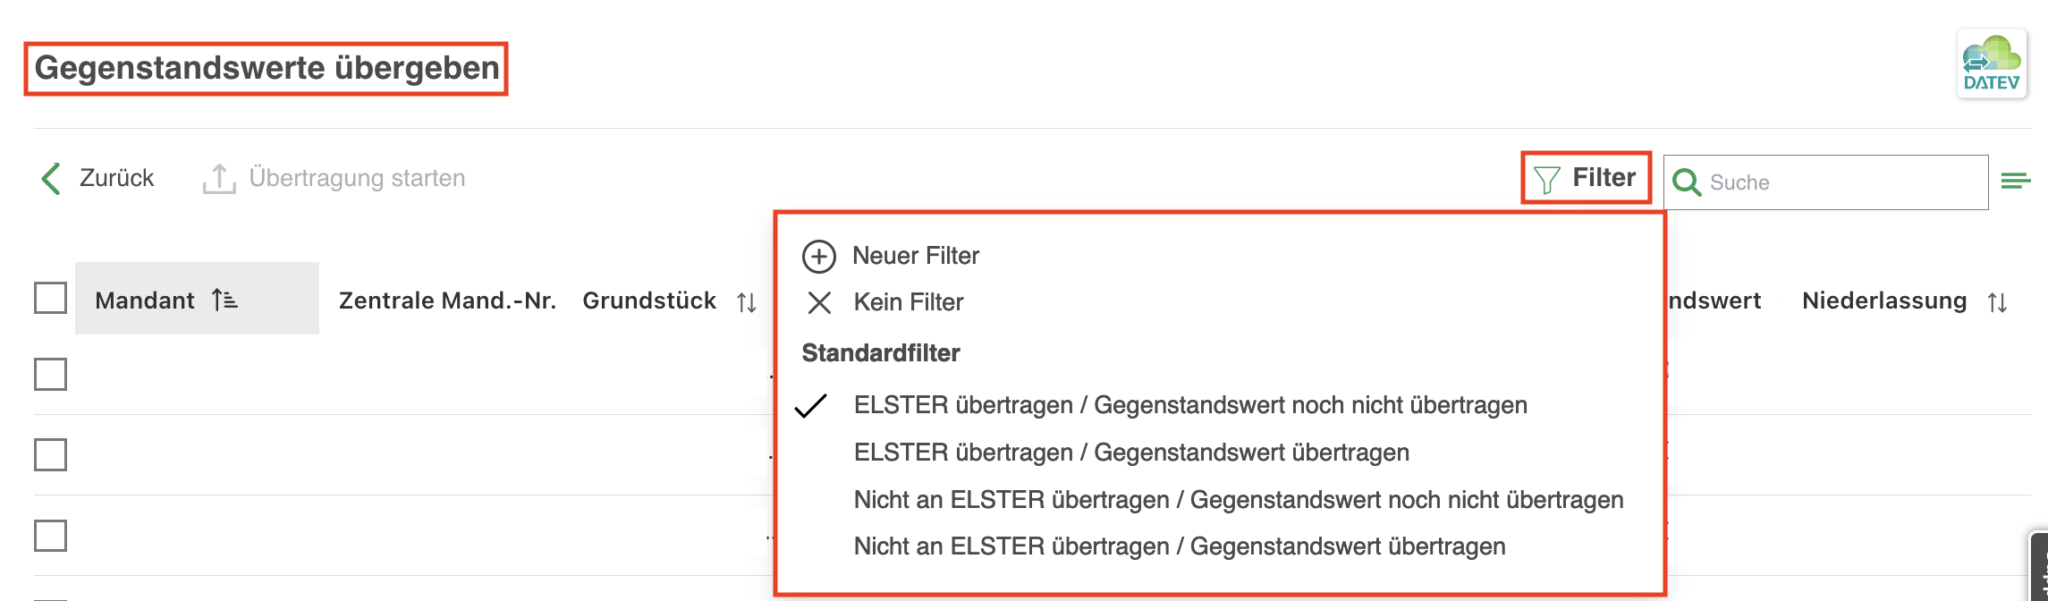This screenshot has width=2048, height=601.
Task: Click the green magnifier search icon
Action: tap(1686, 182)
